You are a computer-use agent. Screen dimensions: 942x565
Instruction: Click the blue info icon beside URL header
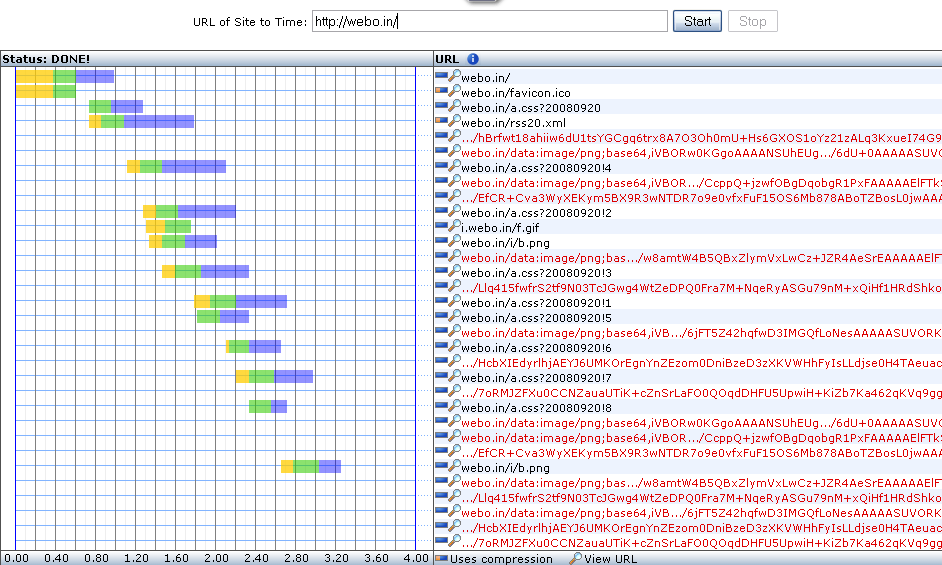473,59
